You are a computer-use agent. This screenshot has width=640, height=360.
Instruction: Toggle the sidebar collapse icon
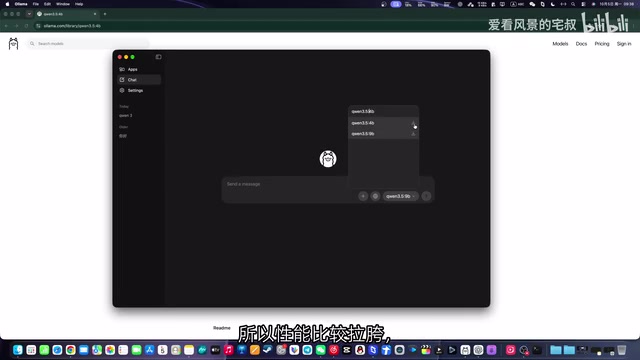(158, 57)
